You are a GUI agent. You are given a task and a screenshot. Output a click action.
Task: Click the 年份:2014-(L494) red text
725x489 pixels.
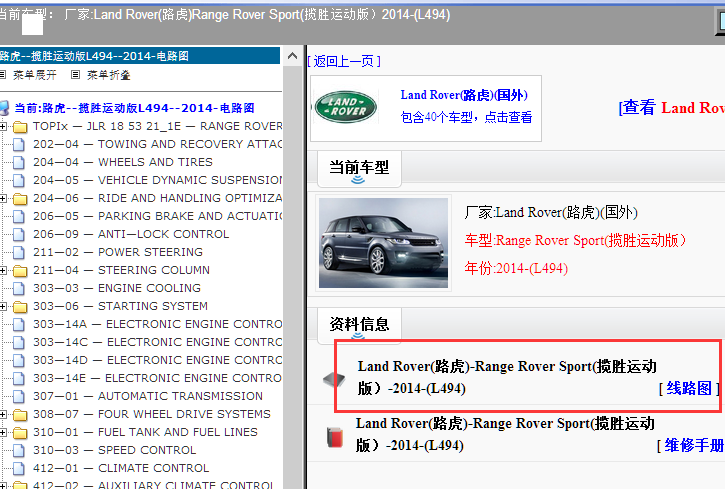coord(516,268)
